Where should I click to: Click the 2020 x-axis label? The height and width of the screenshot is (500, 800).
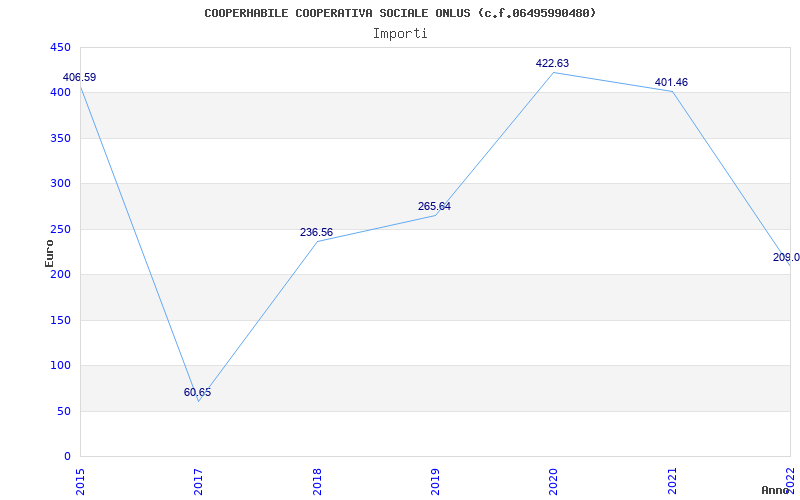pos(554,482)
